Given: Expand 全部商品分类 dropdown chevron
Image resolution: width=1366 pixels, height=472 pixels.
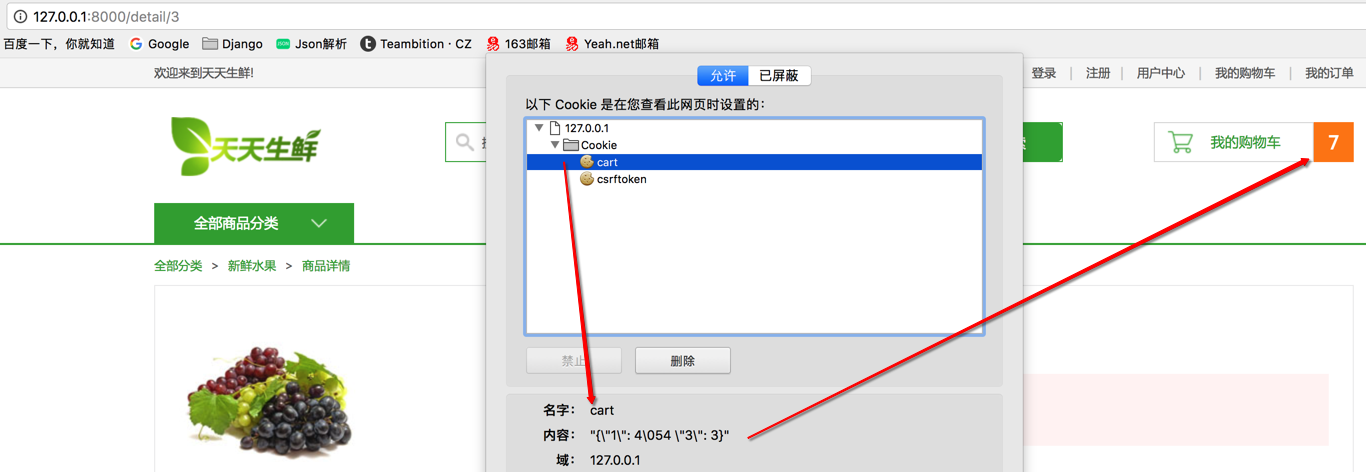Looking at the screenshot, I should [x=319, y=223].
